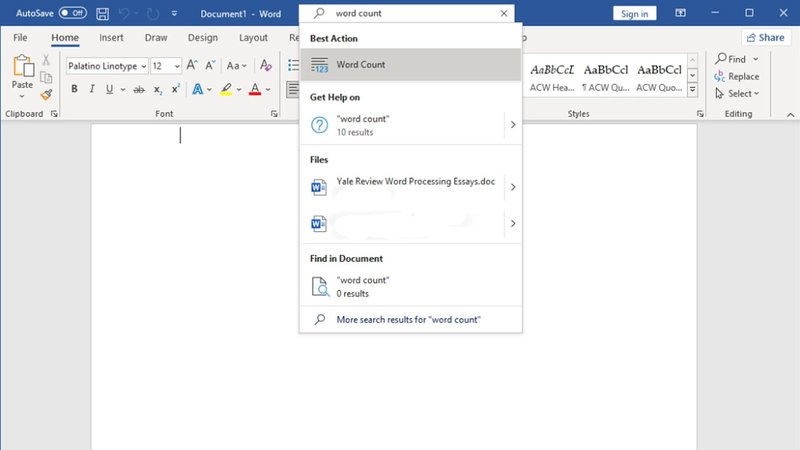800x450 pixels.
Task: Toggle Italic formatting
Action: [x=93, y=90]
